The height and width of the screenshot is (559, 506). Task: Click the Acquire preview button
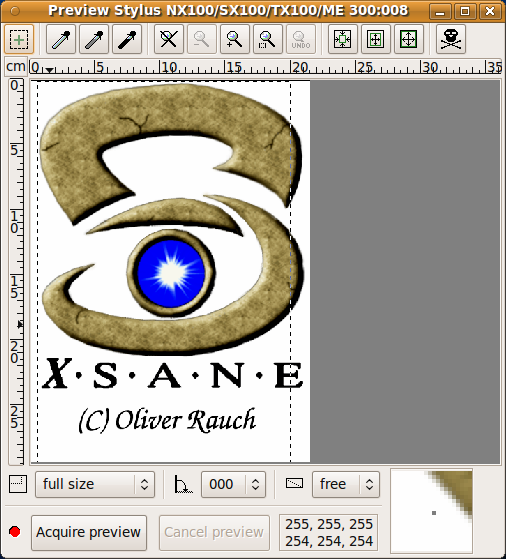(x=89, y=533)
